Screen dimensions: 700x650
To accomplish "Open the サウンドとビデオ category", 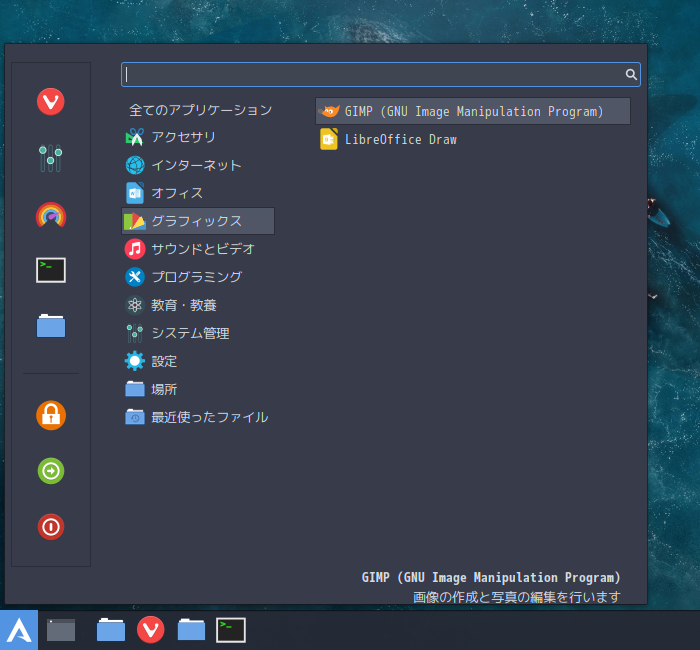I will [x=198, y=249].
